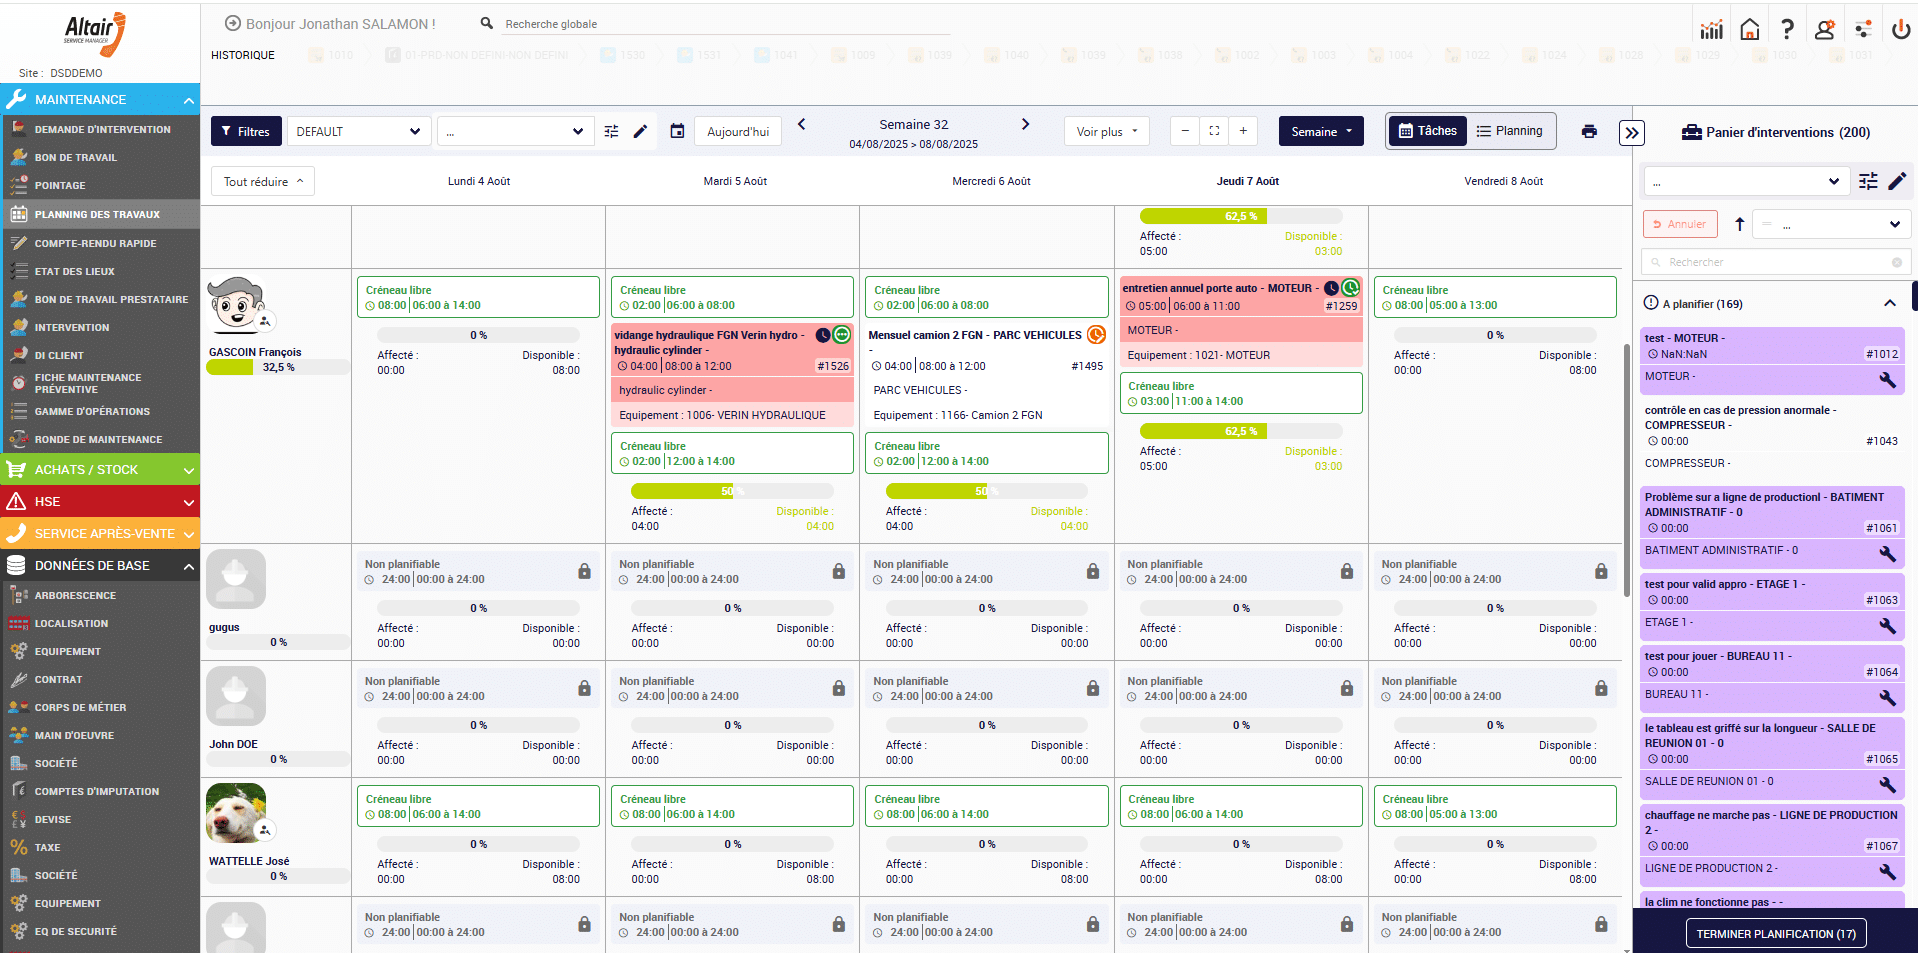Click the global search magnifier icon
The width and height of the screenshot is (1918, 953).
487,23
